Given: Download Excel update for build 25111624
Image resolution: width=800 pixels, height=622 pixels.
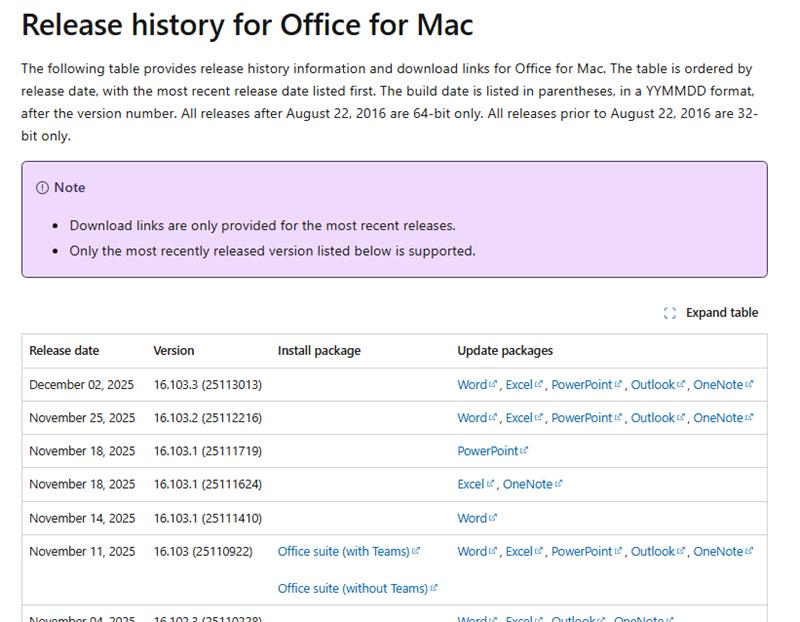Looking at the screenshot, I should click(x=476, y=484).
